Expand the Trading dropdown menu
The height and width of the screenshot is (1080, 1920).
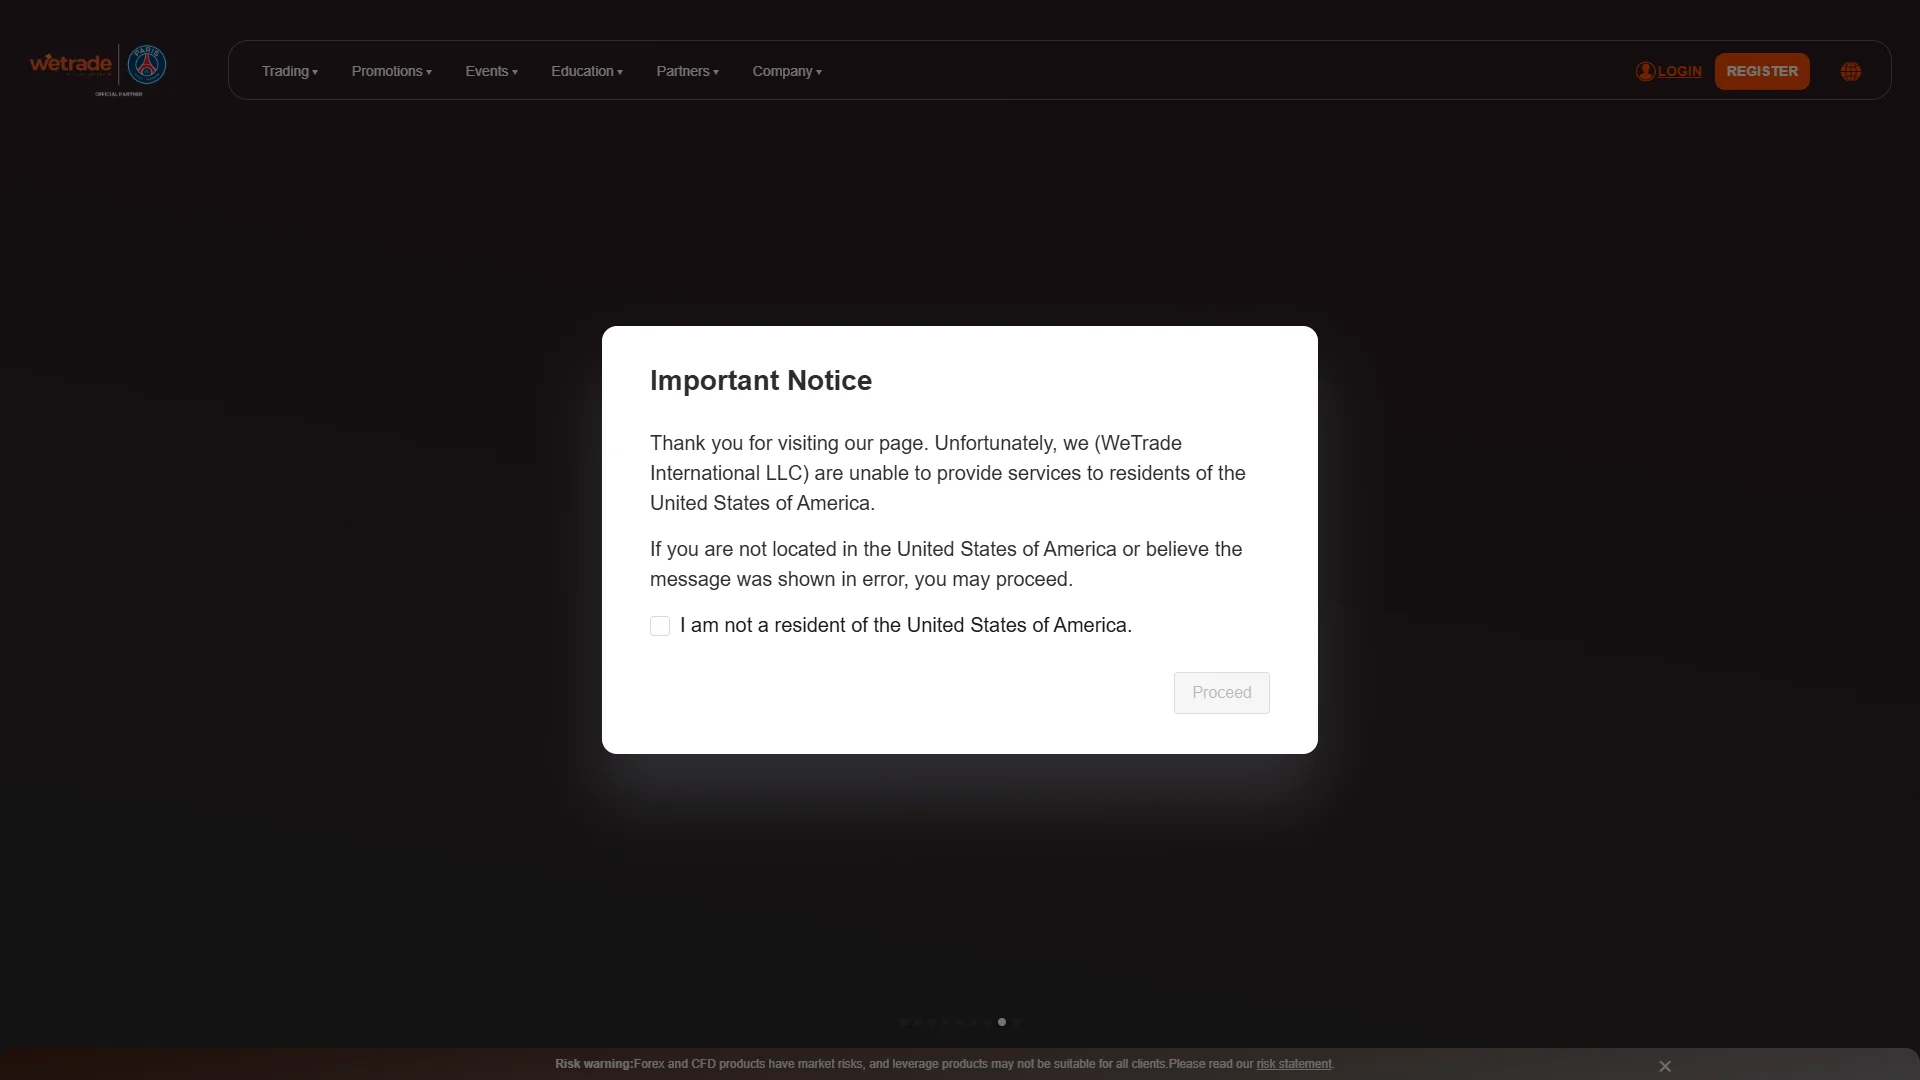click(290, 71)
